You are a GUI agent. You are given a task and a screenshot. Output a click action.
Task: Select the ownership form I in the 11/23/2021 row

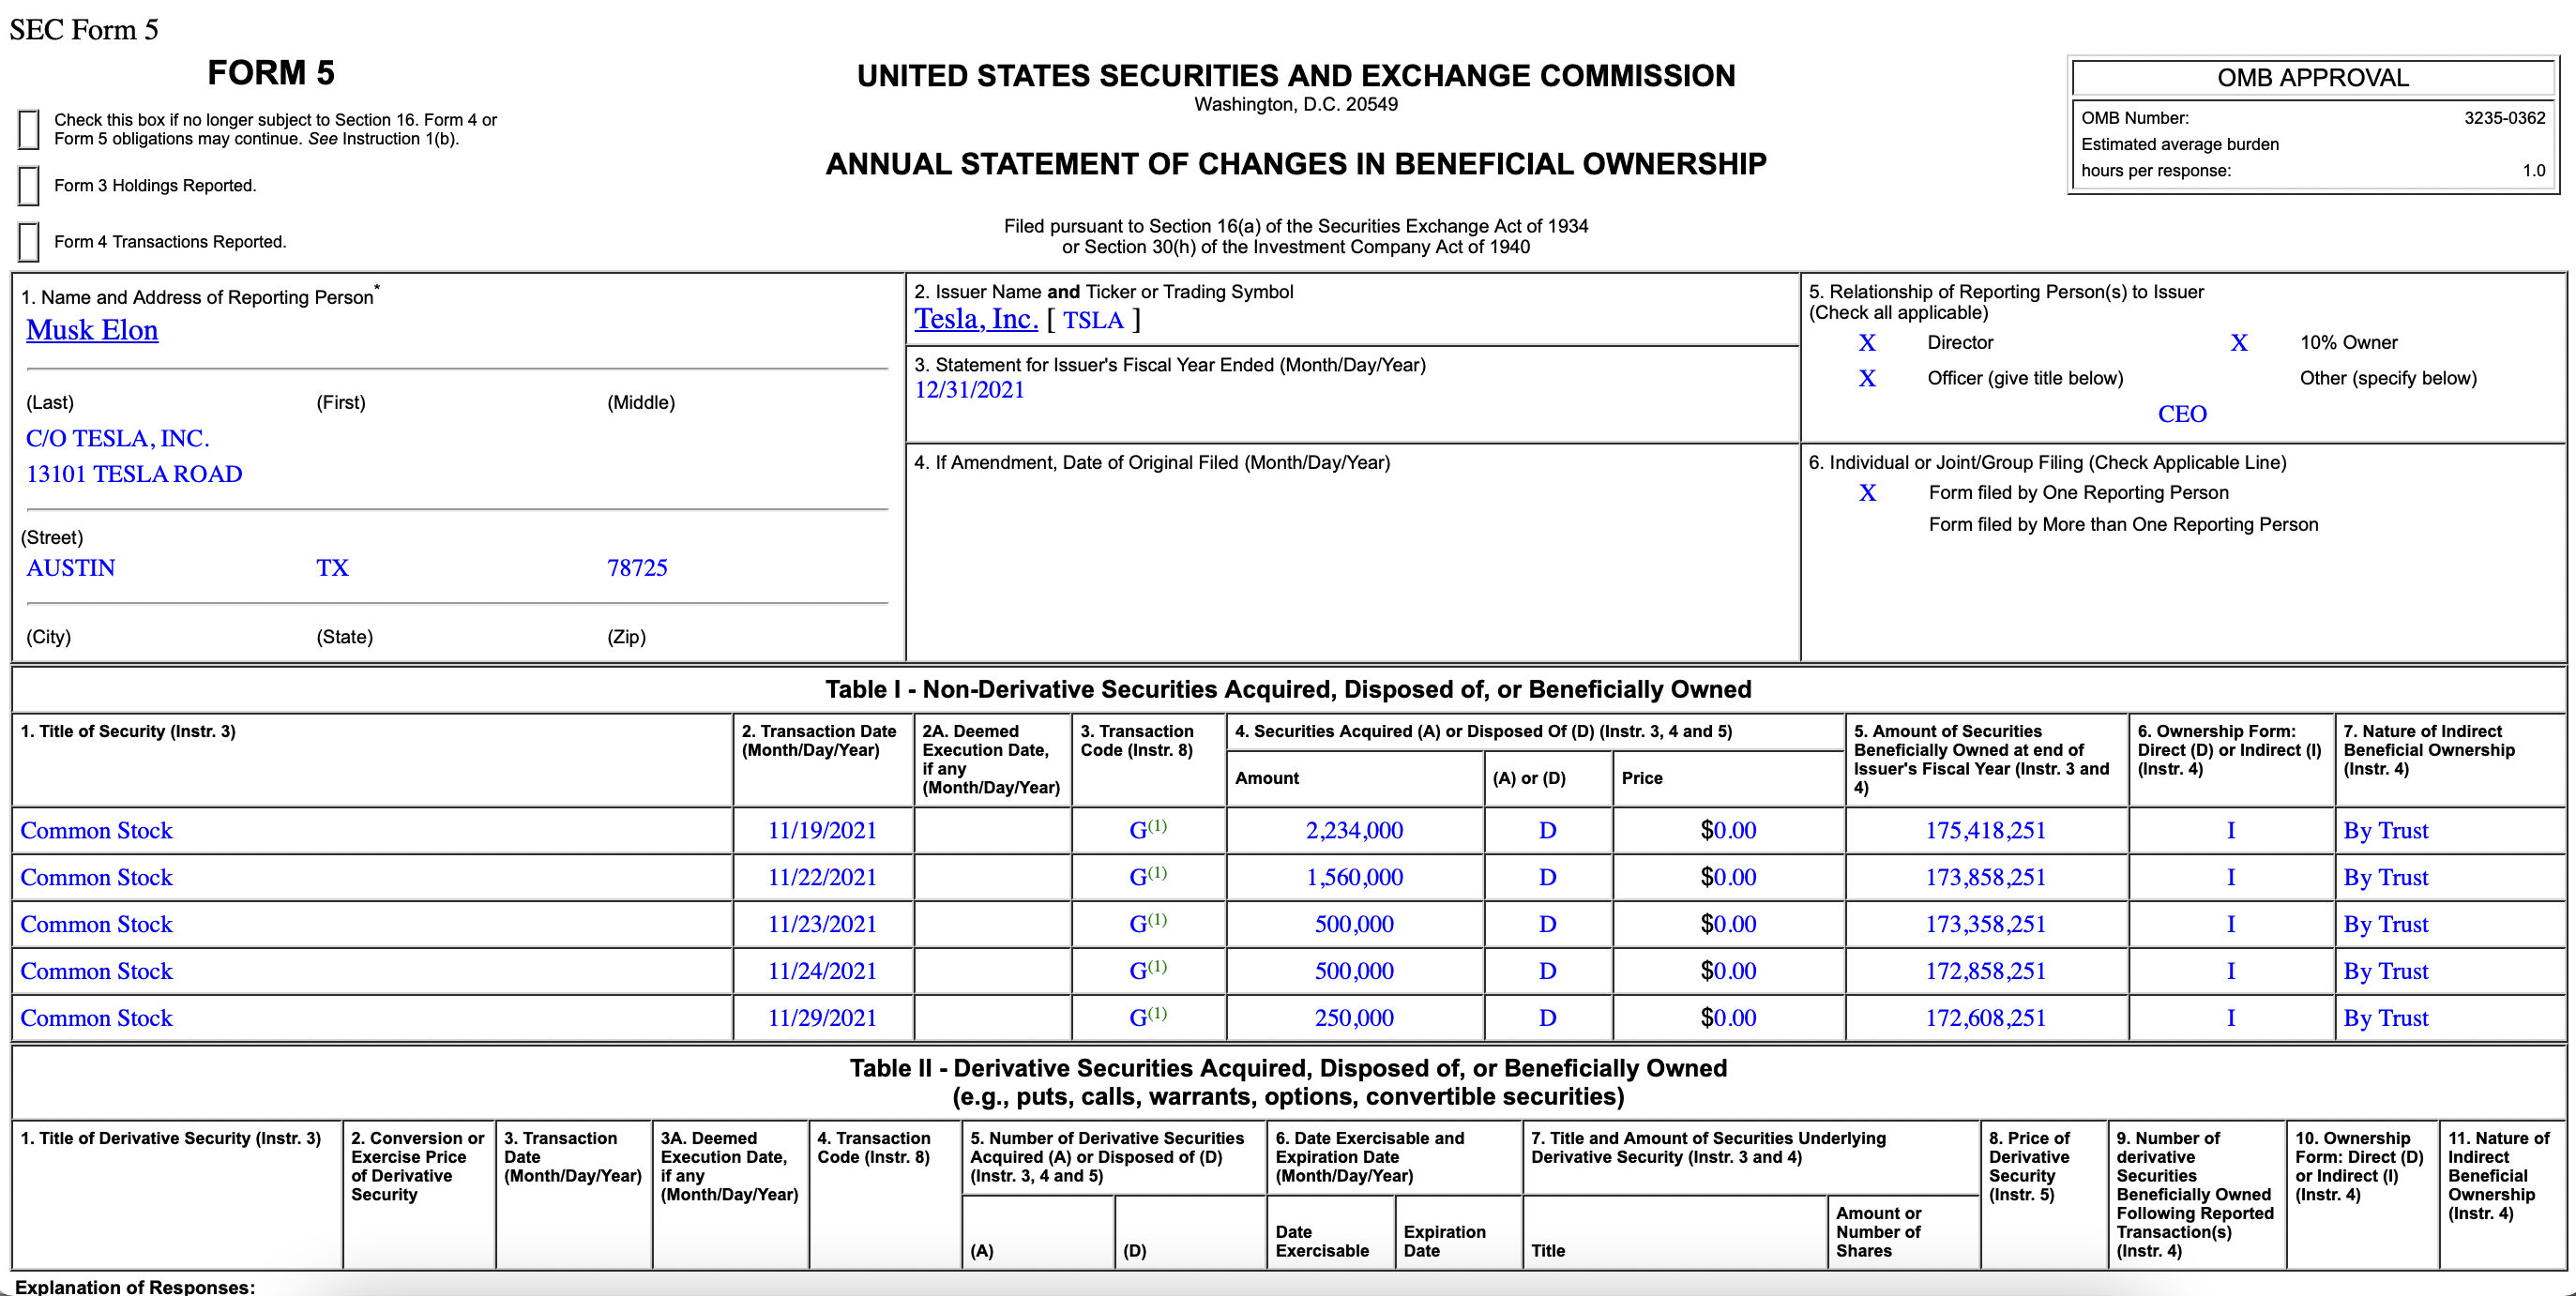coord(2230,925)
